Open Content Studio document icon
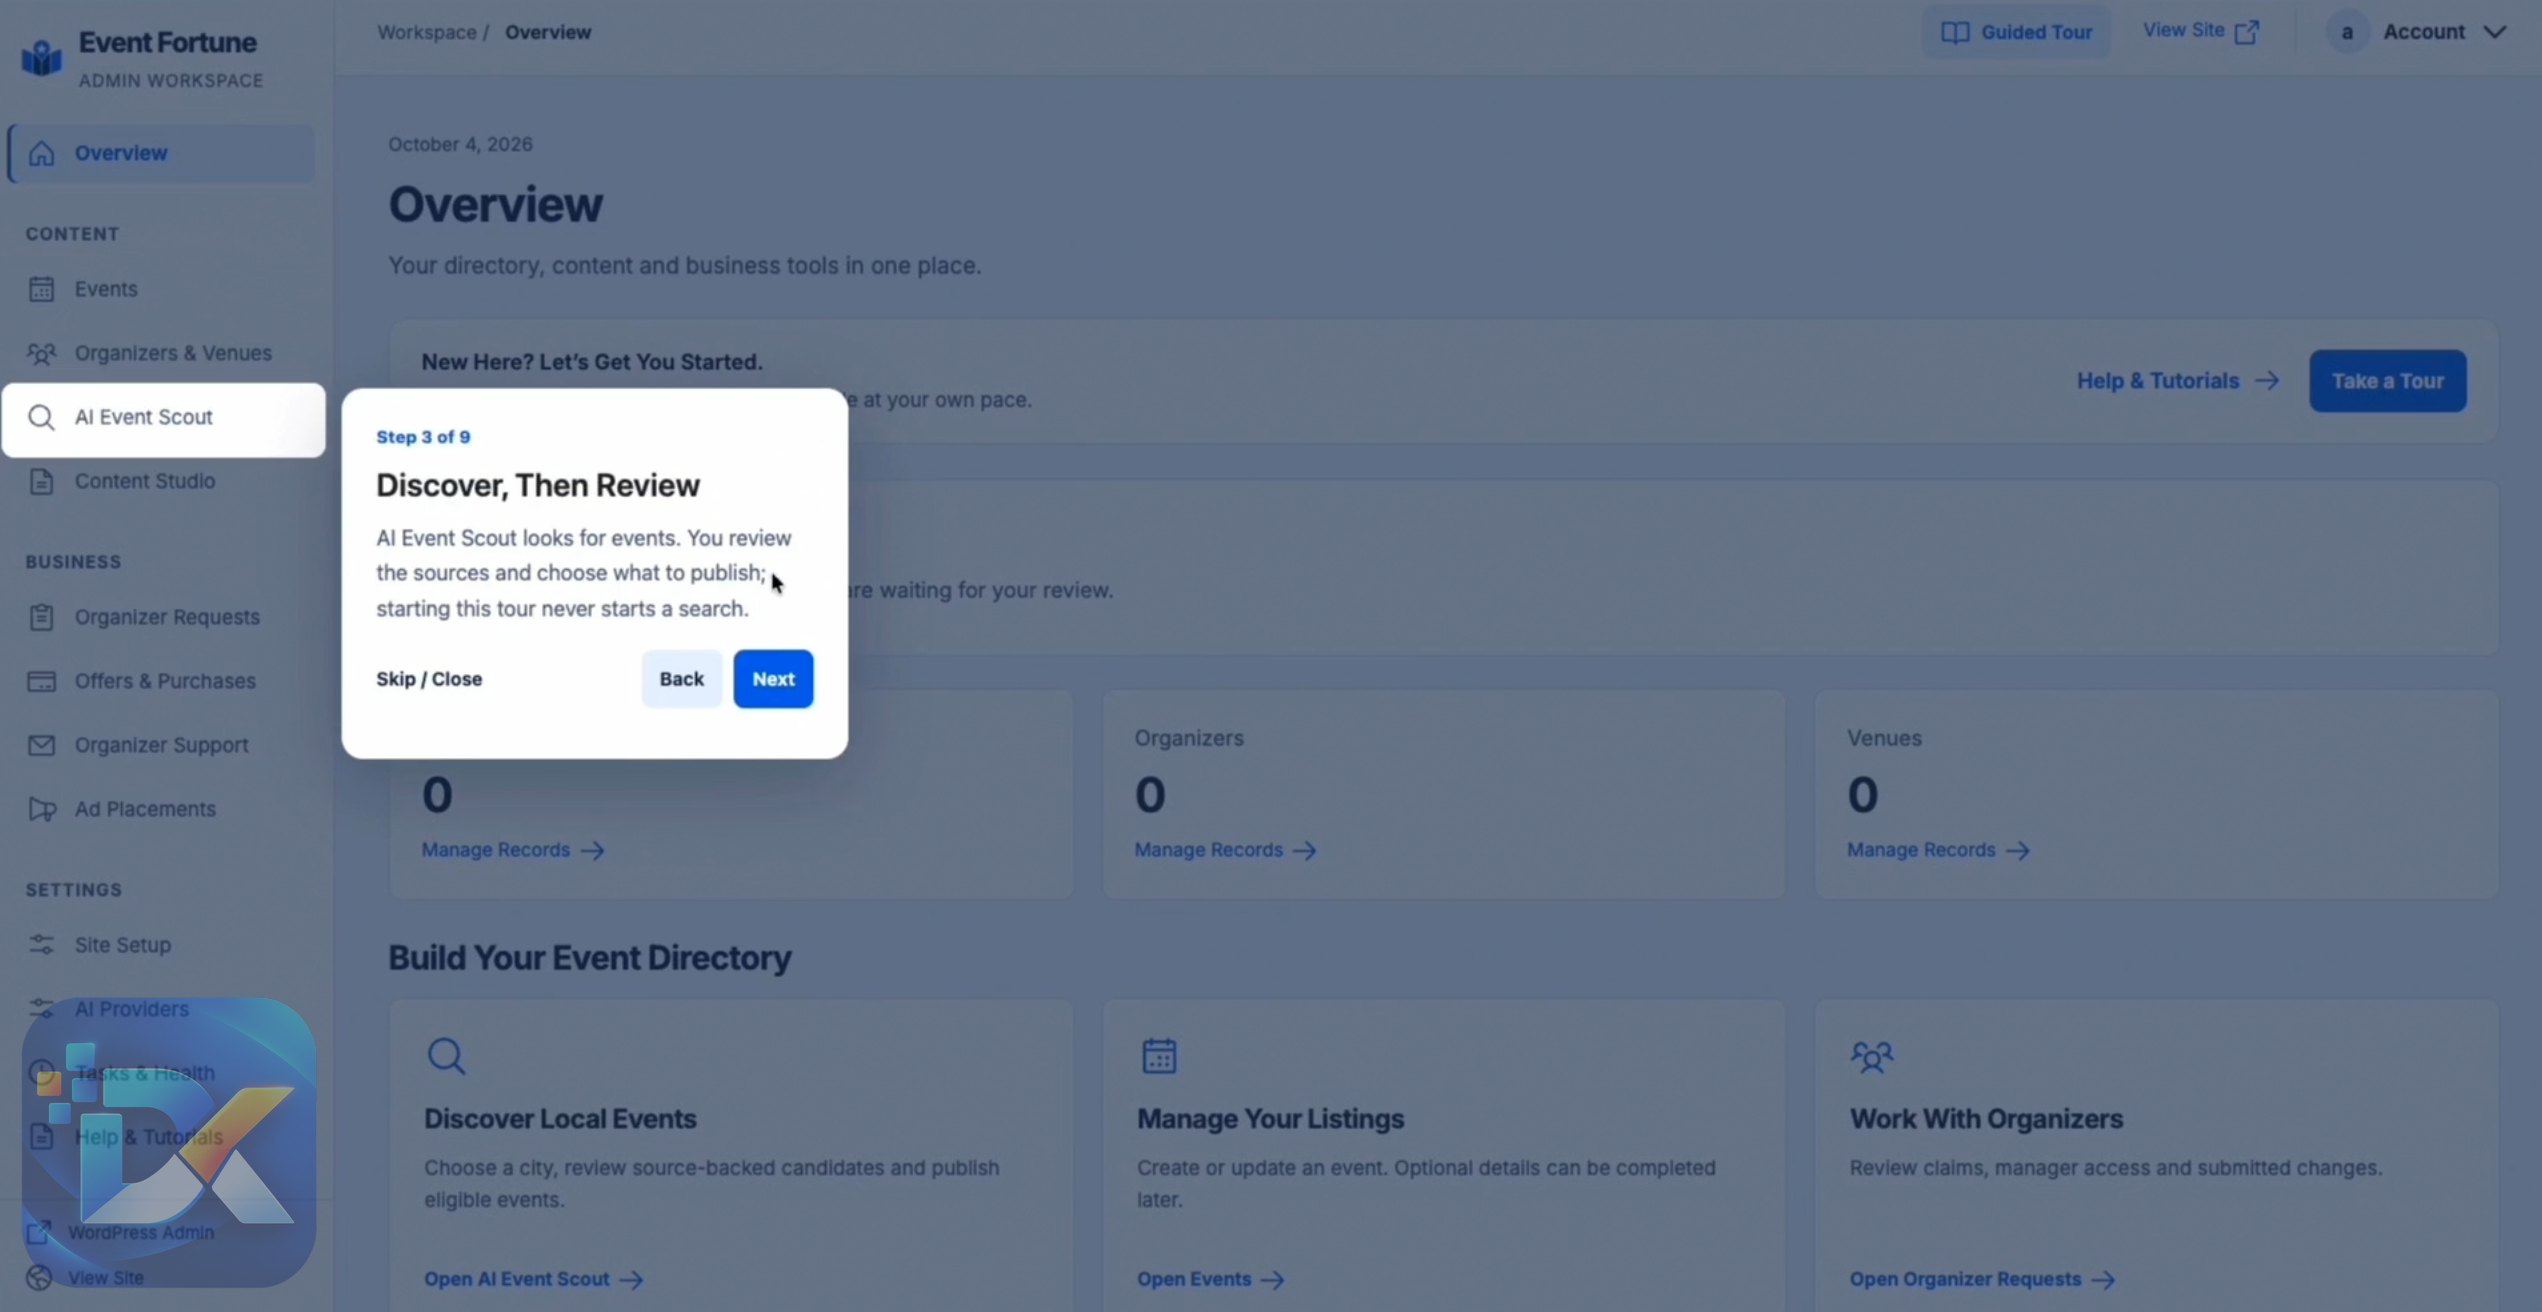Screen dimensions: 2542x1312 (x=41, y=481)
